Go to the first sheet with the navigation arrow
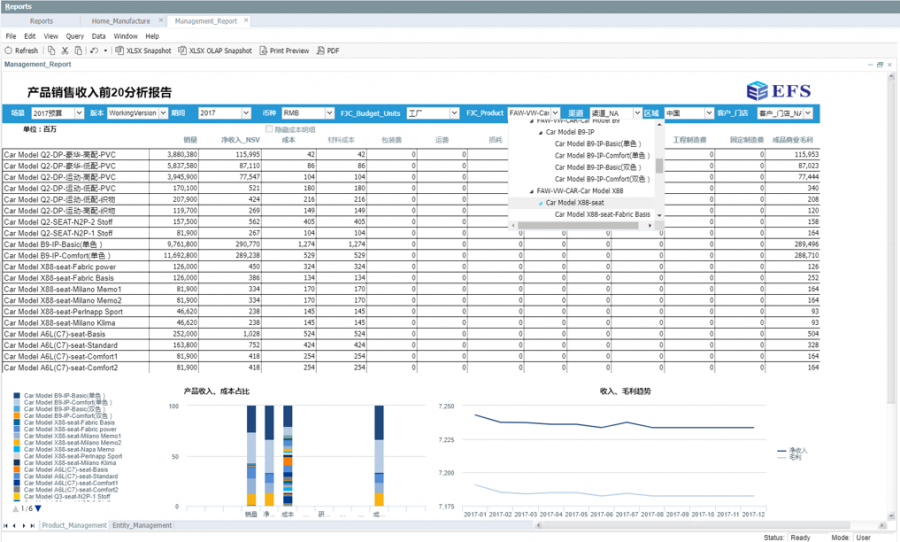Viewport: 900px width, 542px height. 6,525
